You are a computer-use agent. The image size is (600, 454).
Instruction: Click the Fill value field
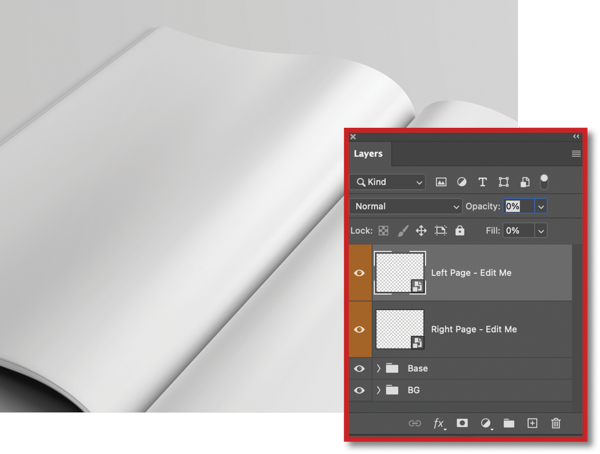pos(518,231)
